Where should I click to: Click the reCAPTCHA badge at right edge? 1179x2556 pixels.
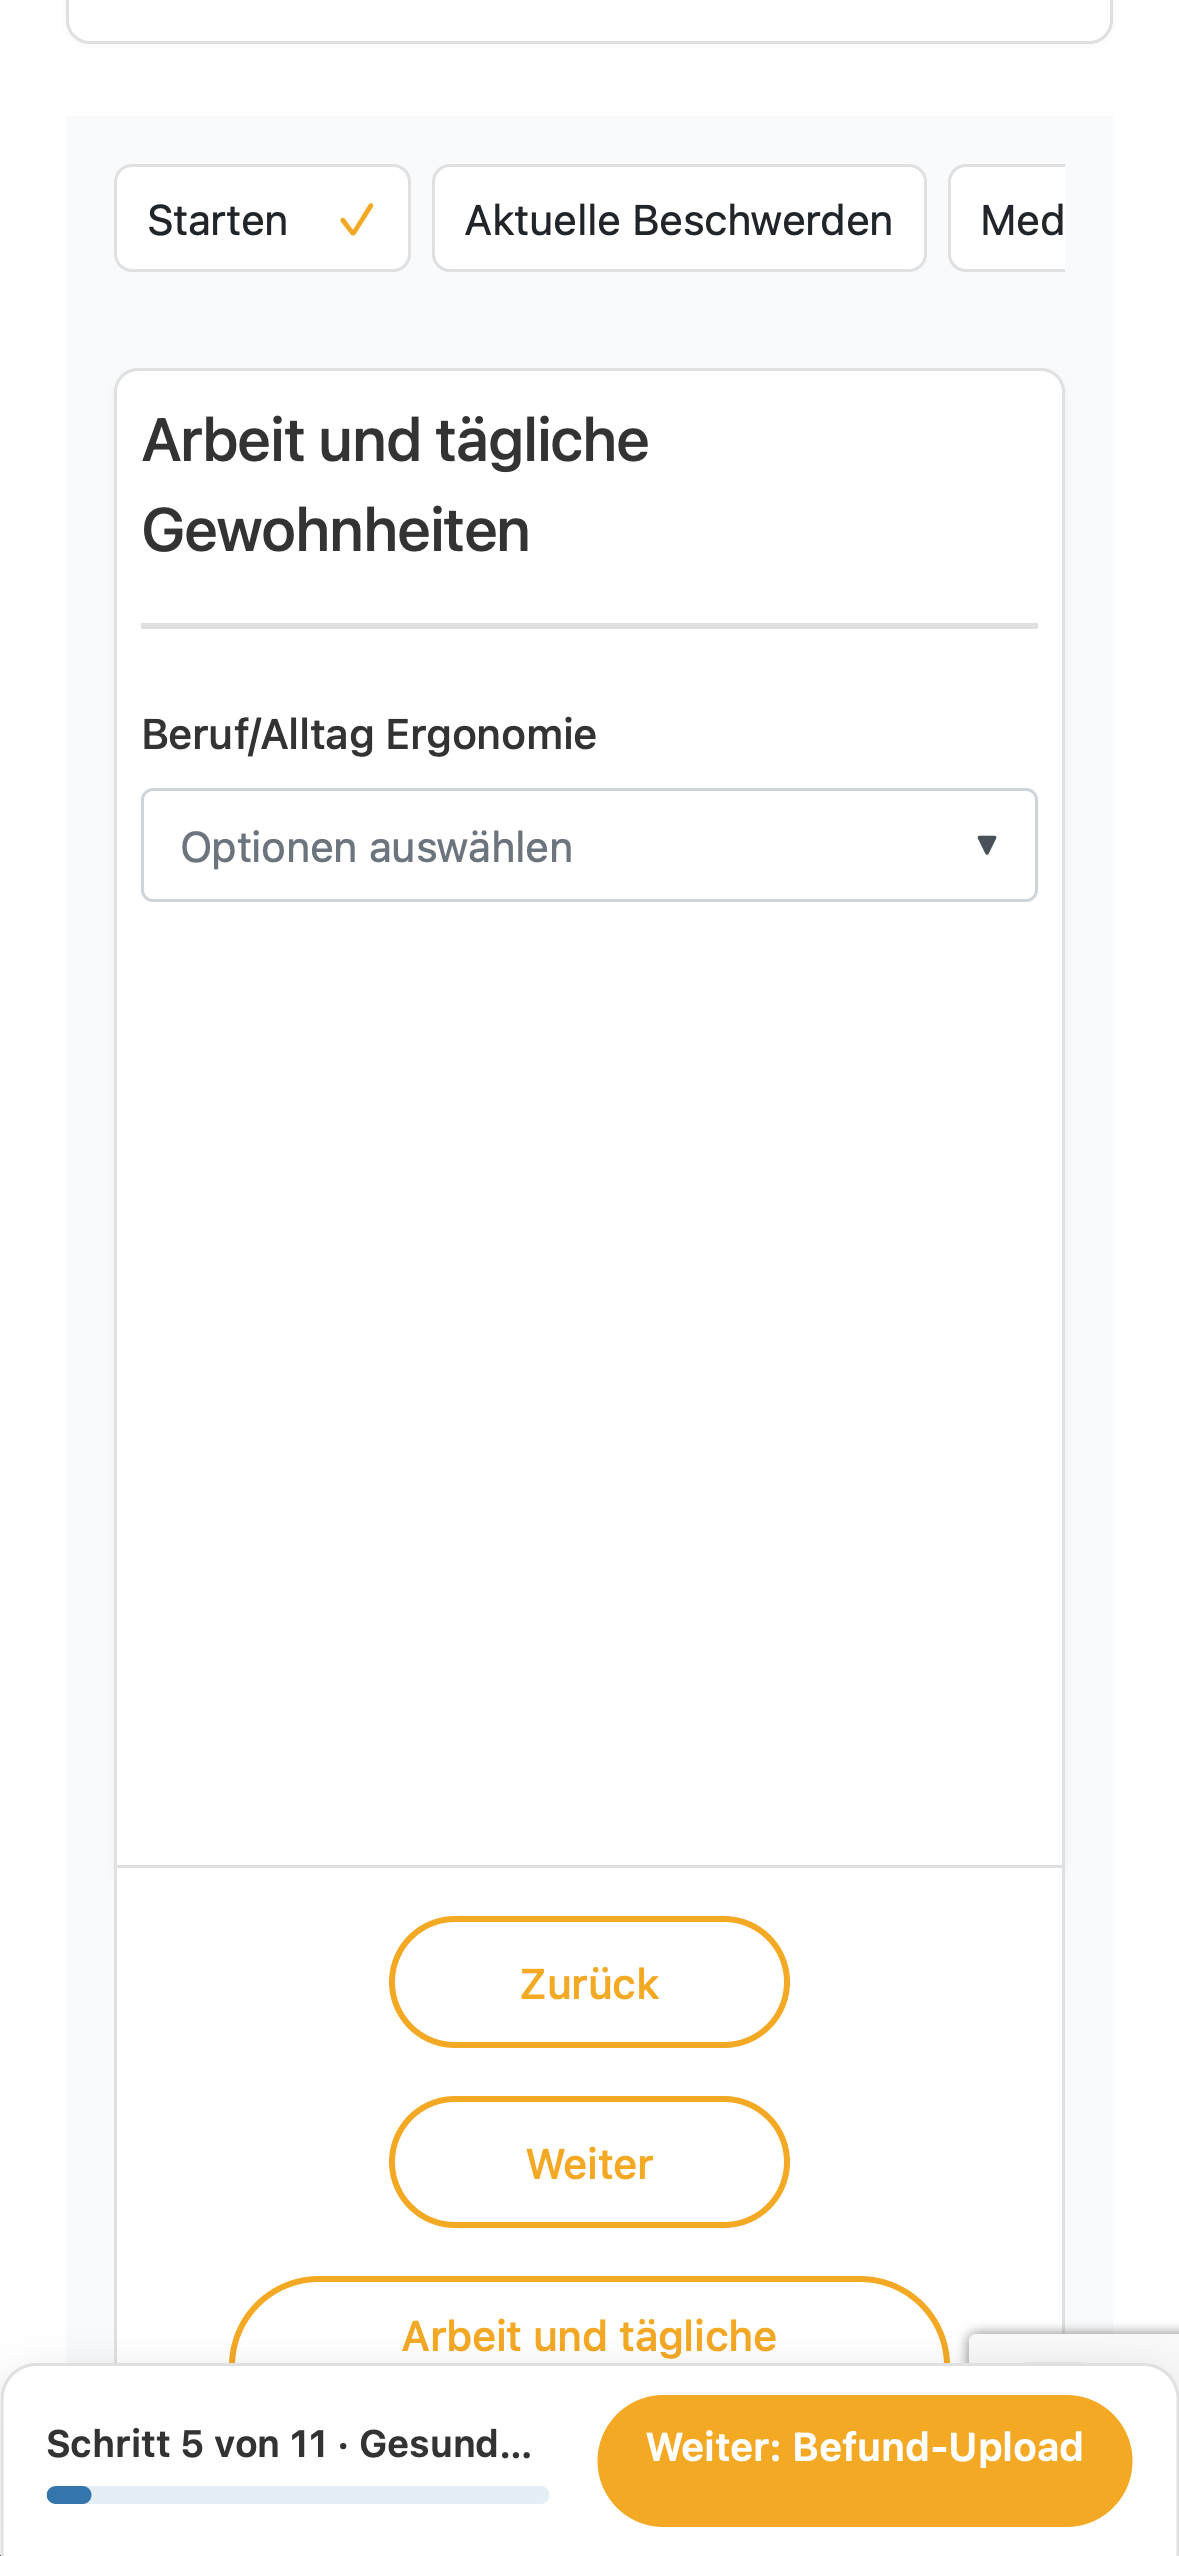(x=1074, y=2349)
